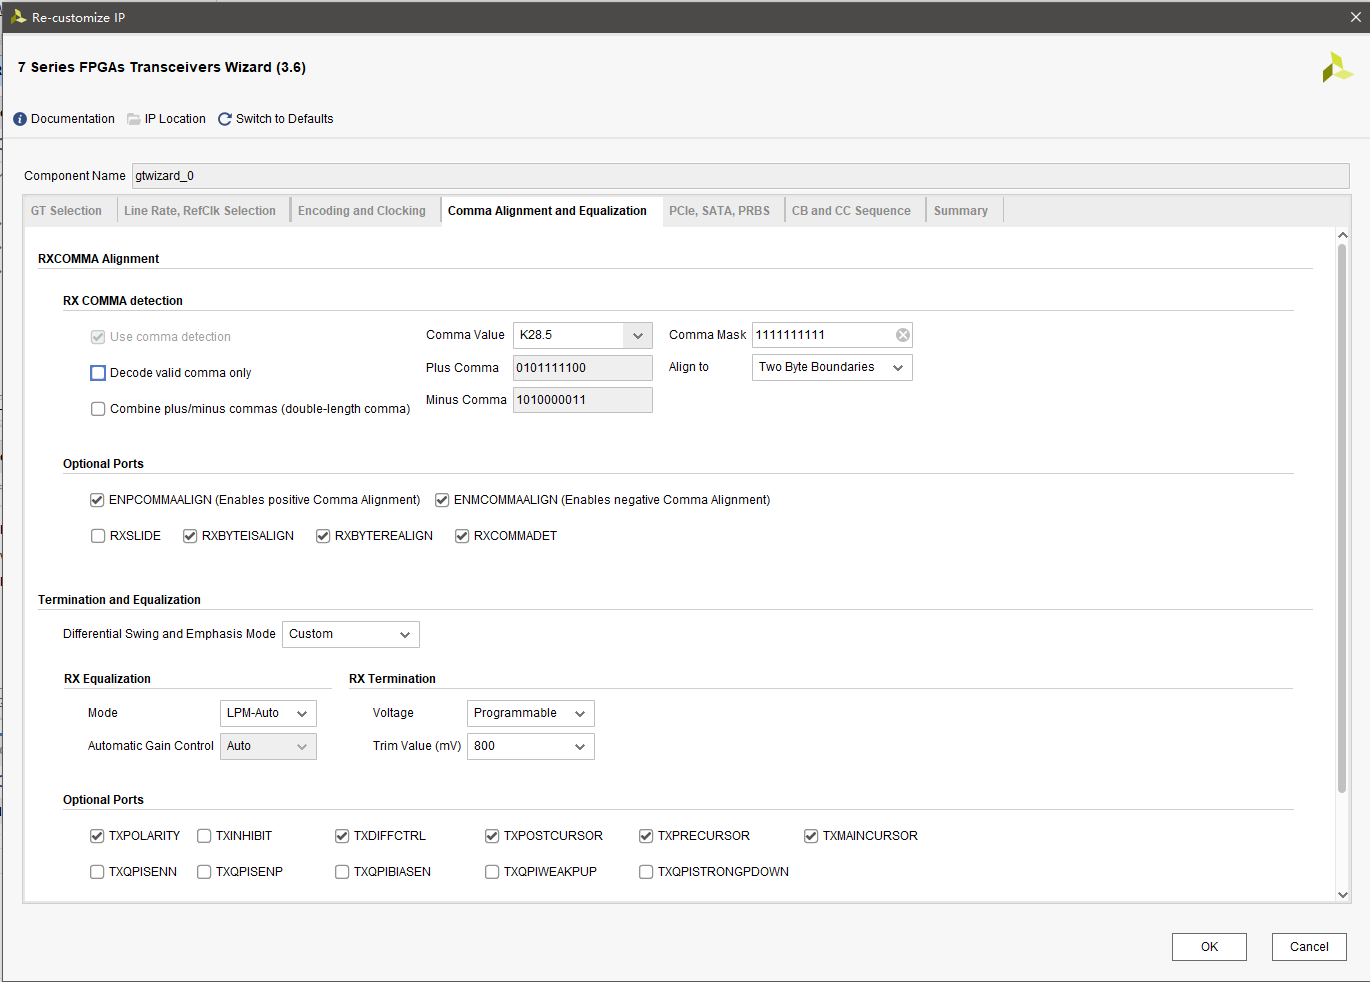Click the OK button
1370x982 pixels.
(x=1209, y=947)
